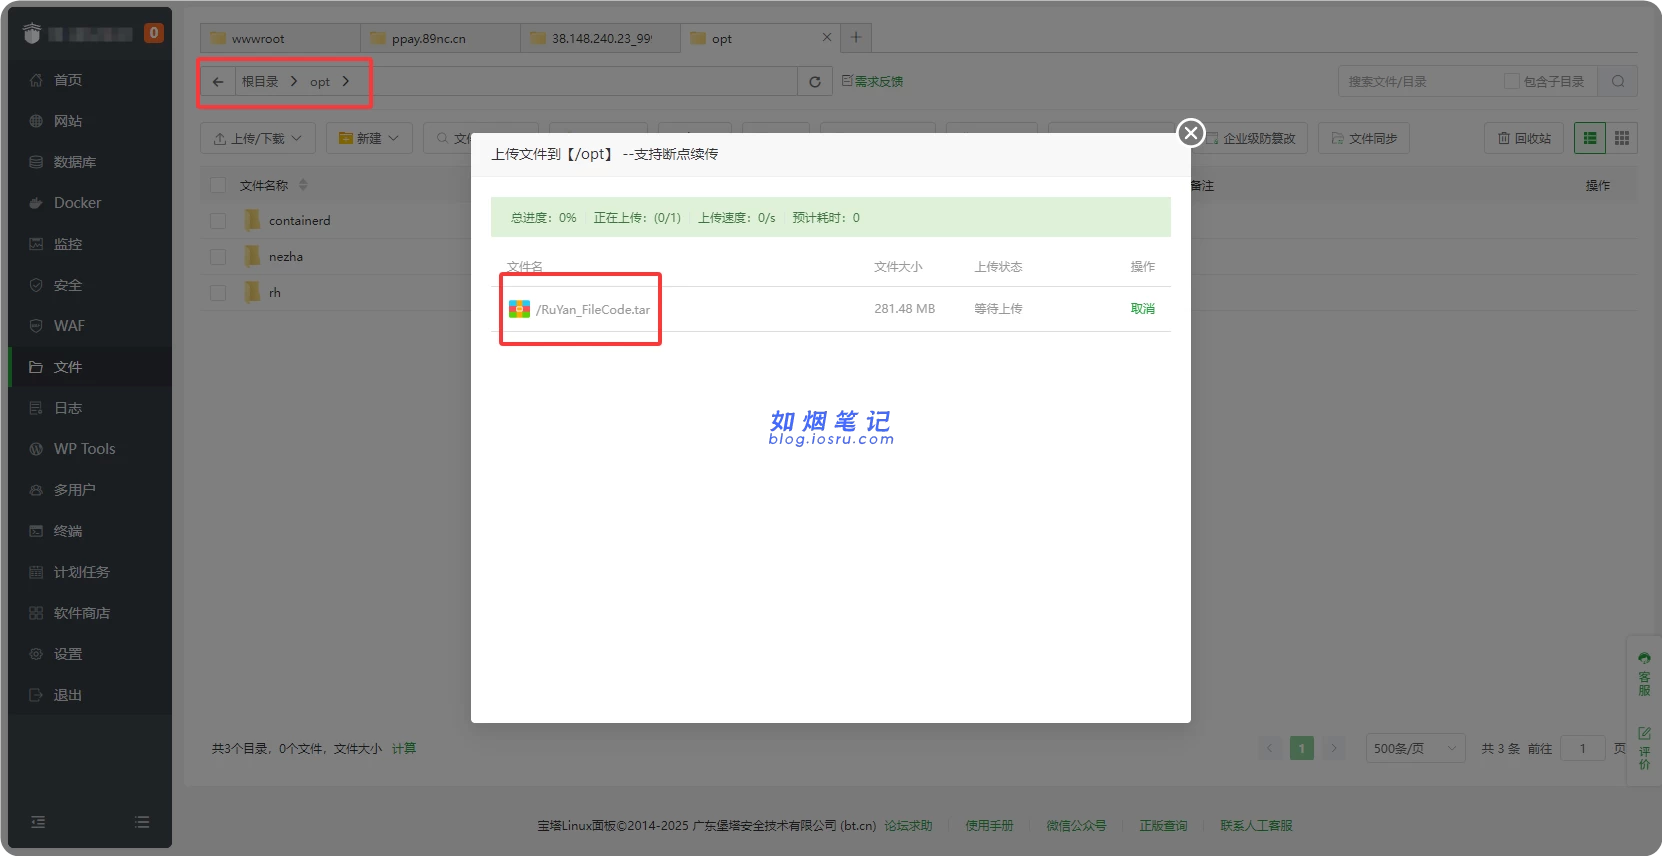The height and width of the screenshot is (856, 1662).
Task: Click 计算 to calculate folder size
Action: point(404,748)
